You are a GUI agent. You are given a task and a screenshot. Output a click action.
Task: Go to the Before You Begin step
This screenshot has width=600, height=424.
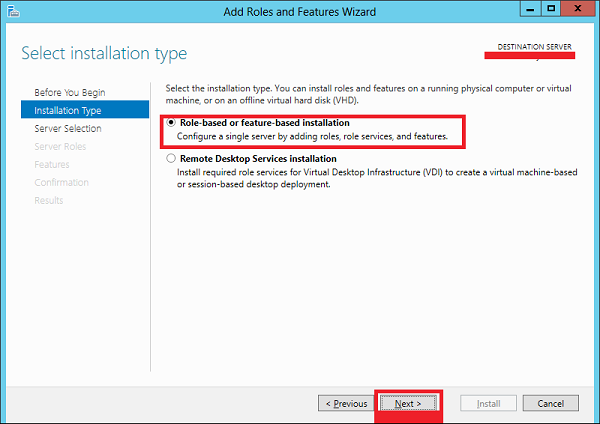[x=70, y=93]
